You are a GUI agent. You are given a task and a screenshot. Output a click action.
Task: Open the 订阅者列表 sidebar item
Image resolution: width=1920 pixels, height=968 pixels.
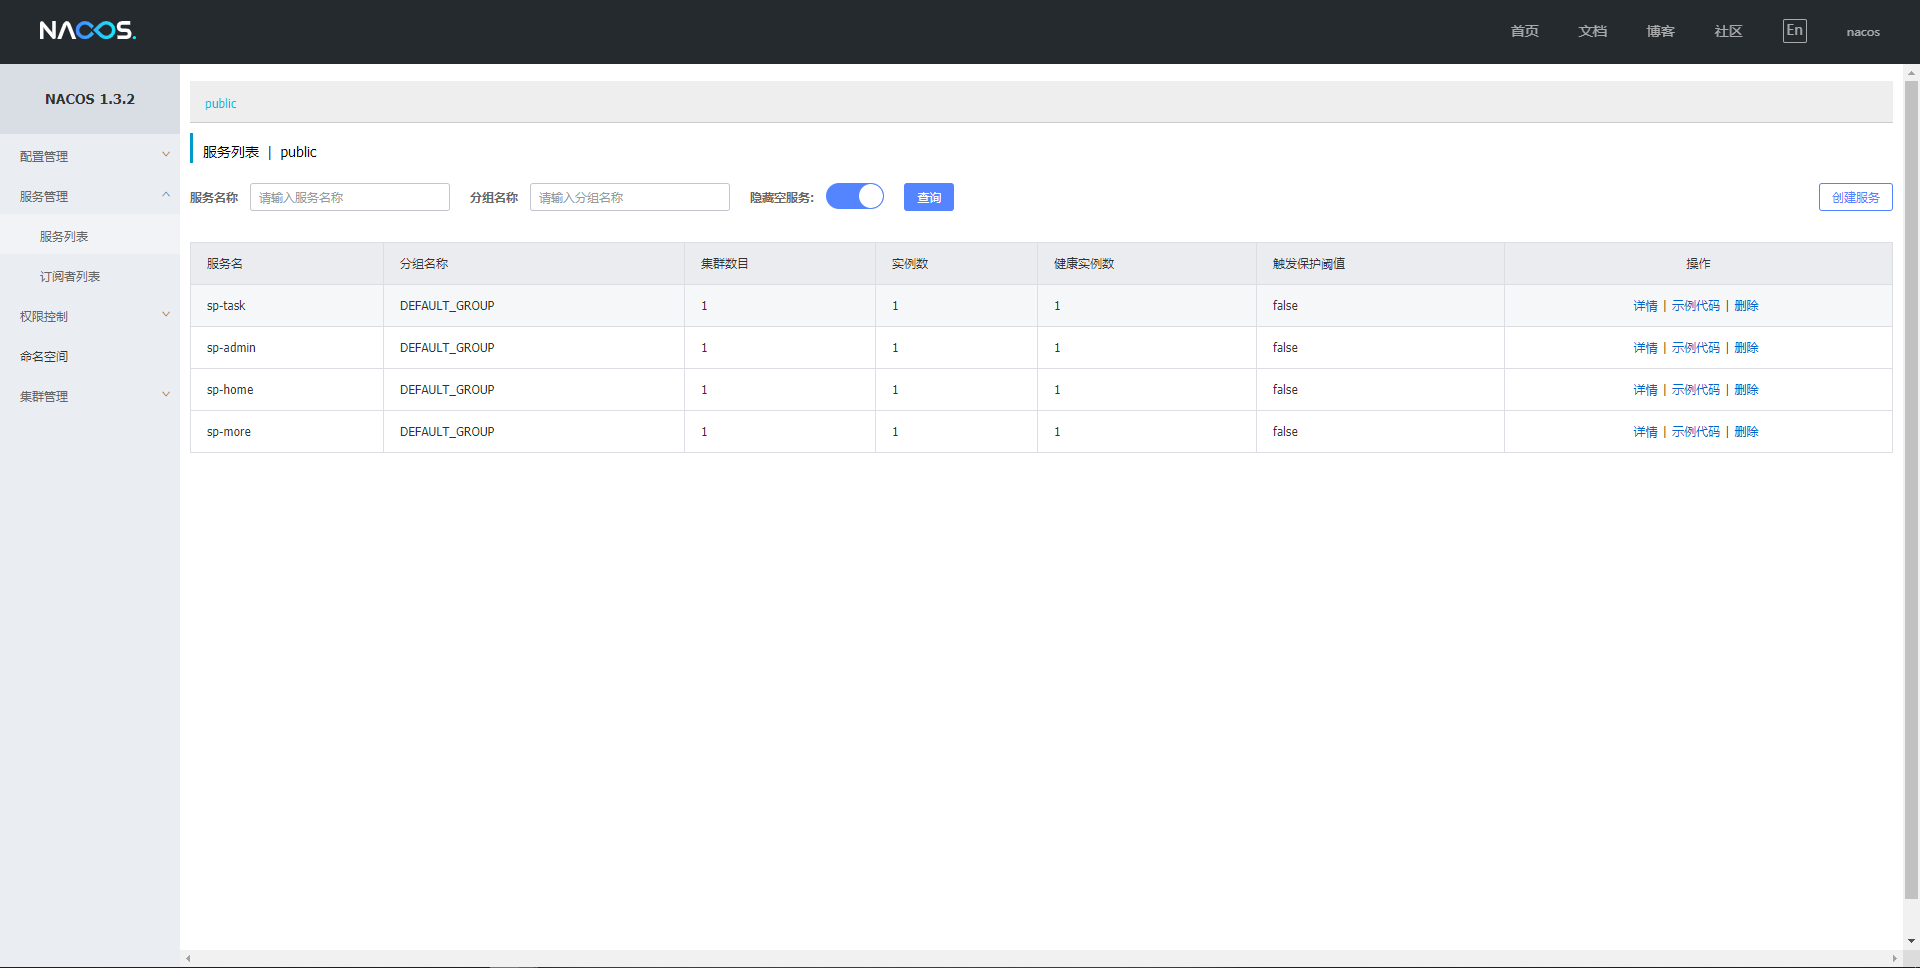click(90, 276)
